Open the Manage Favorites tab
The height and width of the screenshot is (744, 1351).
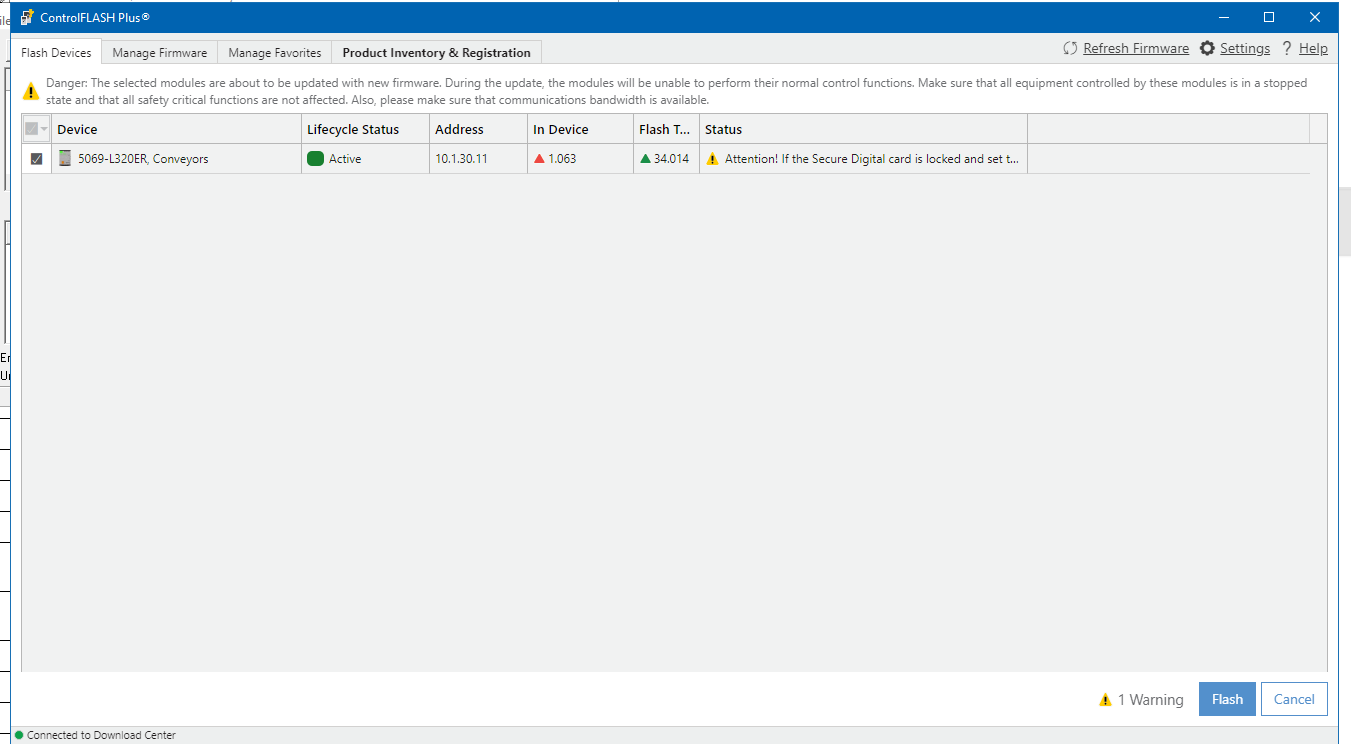(275, 53)
